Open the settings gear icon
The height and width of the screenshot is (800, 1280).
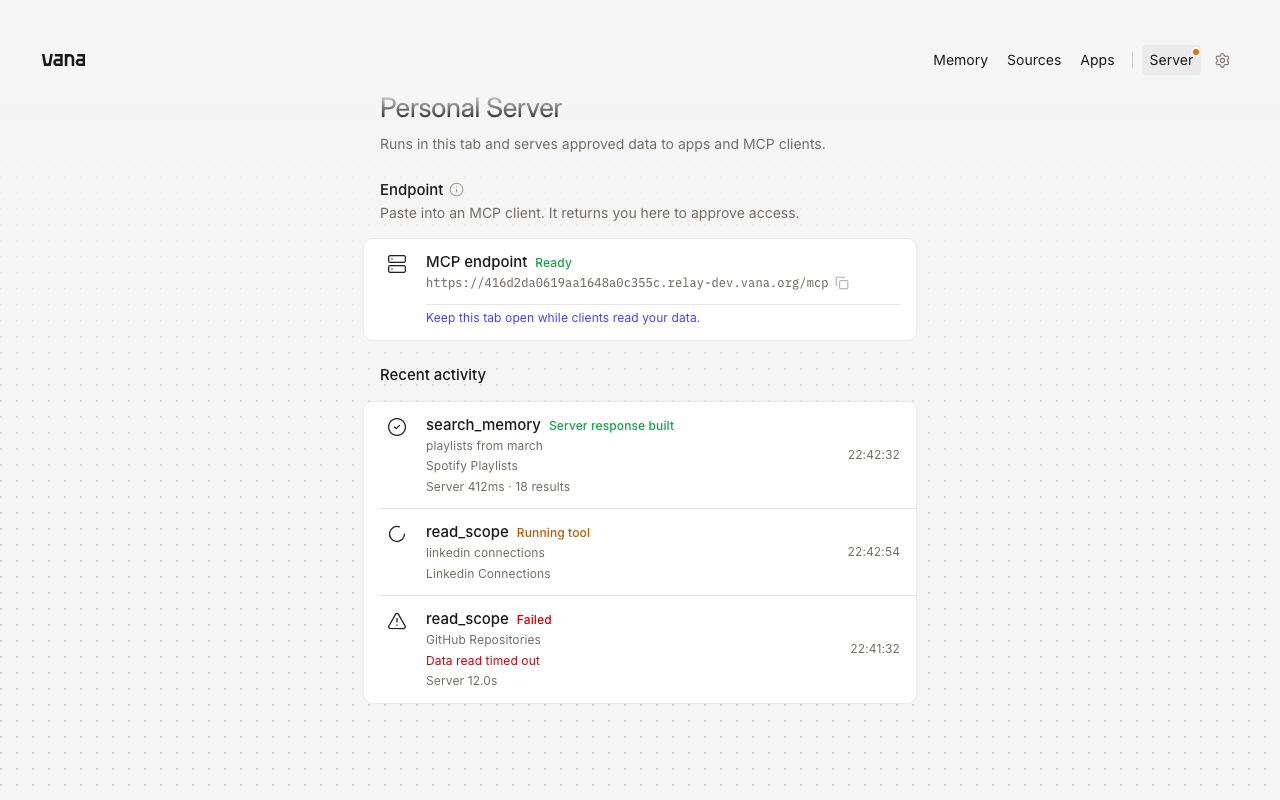(x=1222, y=60)
